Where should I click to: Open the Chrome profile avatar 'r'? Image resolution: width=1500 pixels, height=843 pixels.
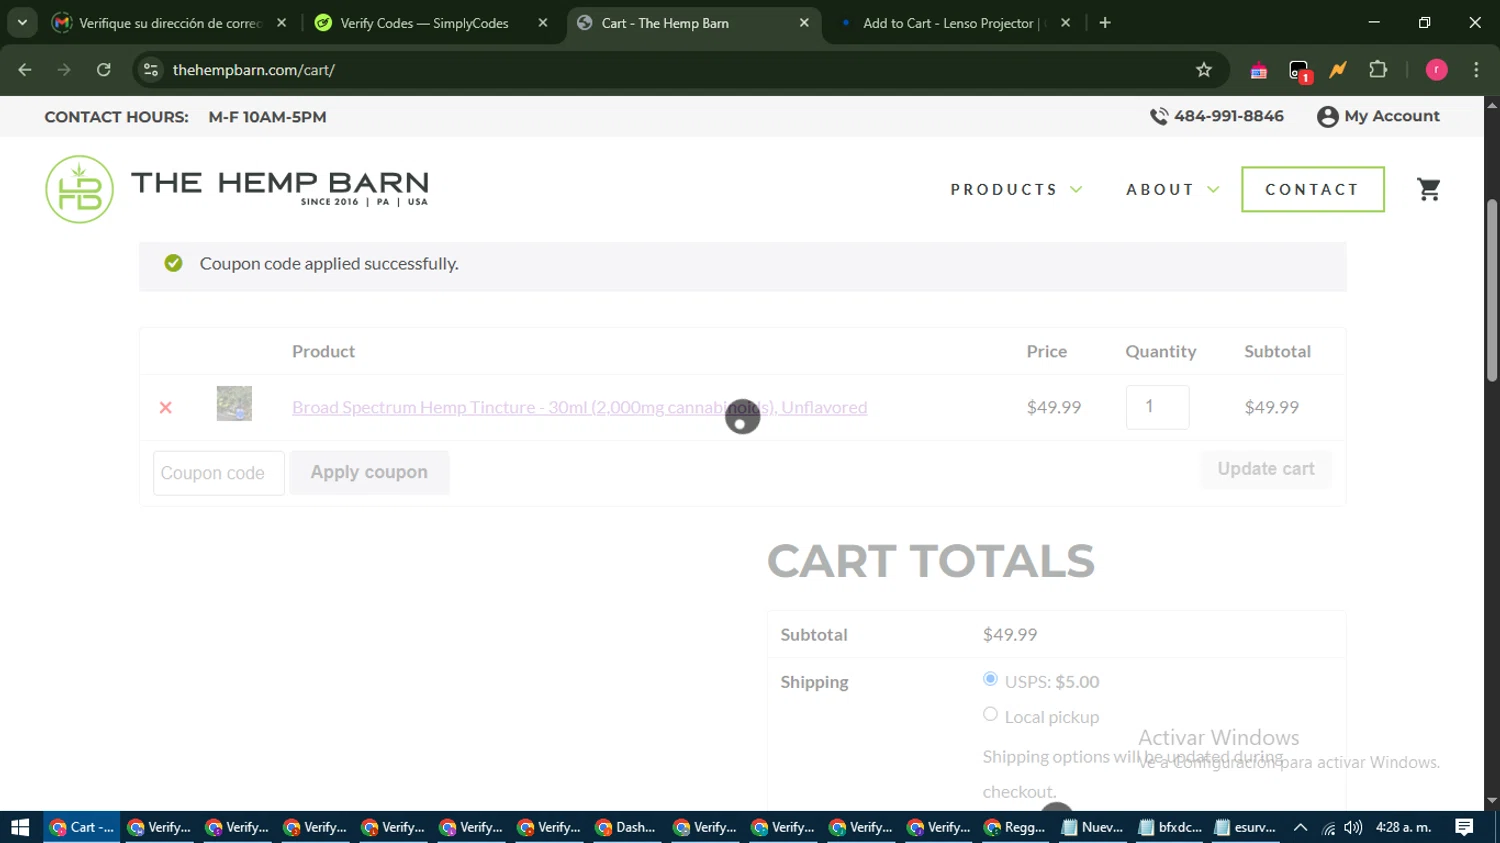pyautogui.click(x=1436, y=70)
